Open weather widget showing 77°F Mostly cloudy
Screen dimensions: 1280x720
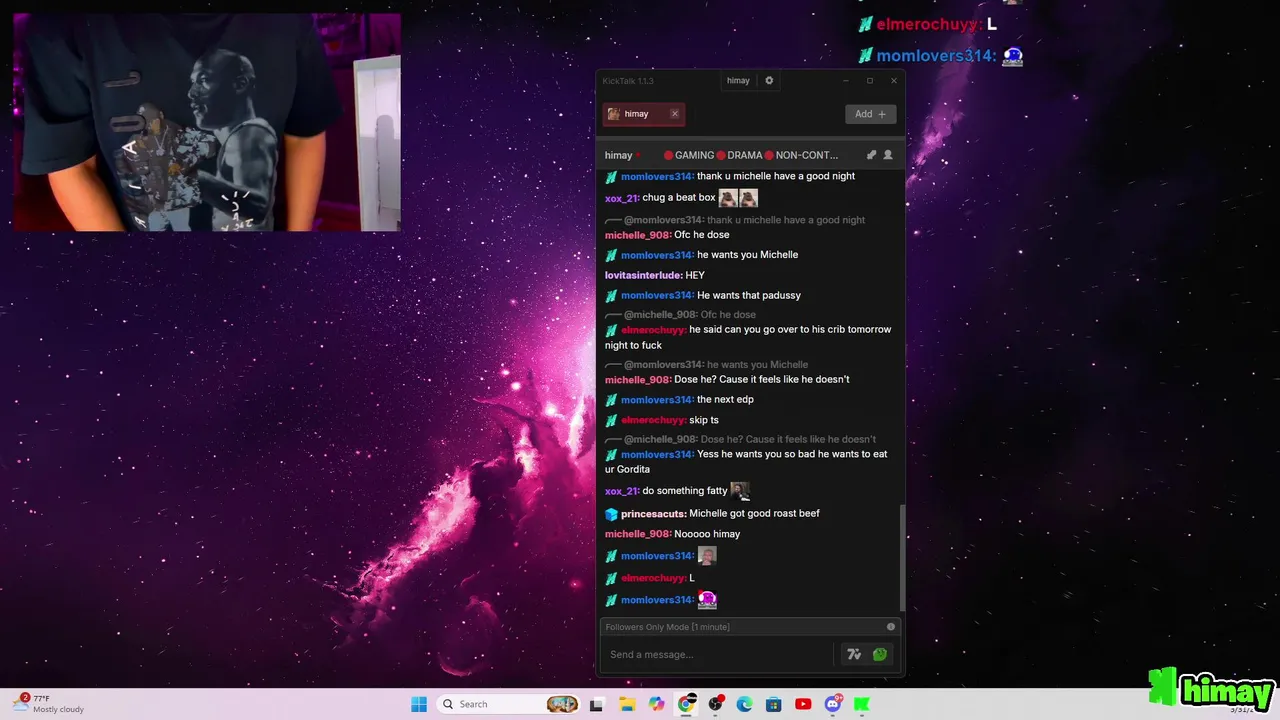pyautogui.click(x=49, y=703)
